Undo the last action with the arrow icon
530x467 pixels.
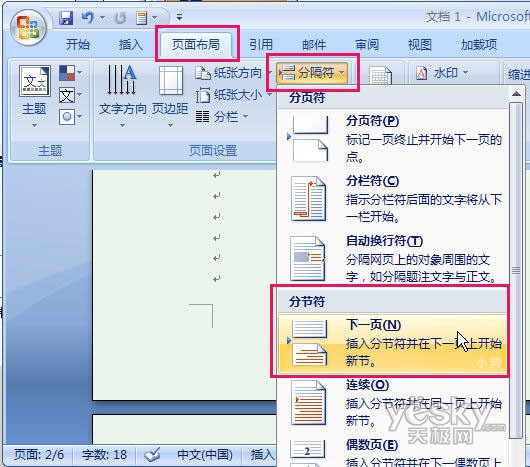coord(89,18)
